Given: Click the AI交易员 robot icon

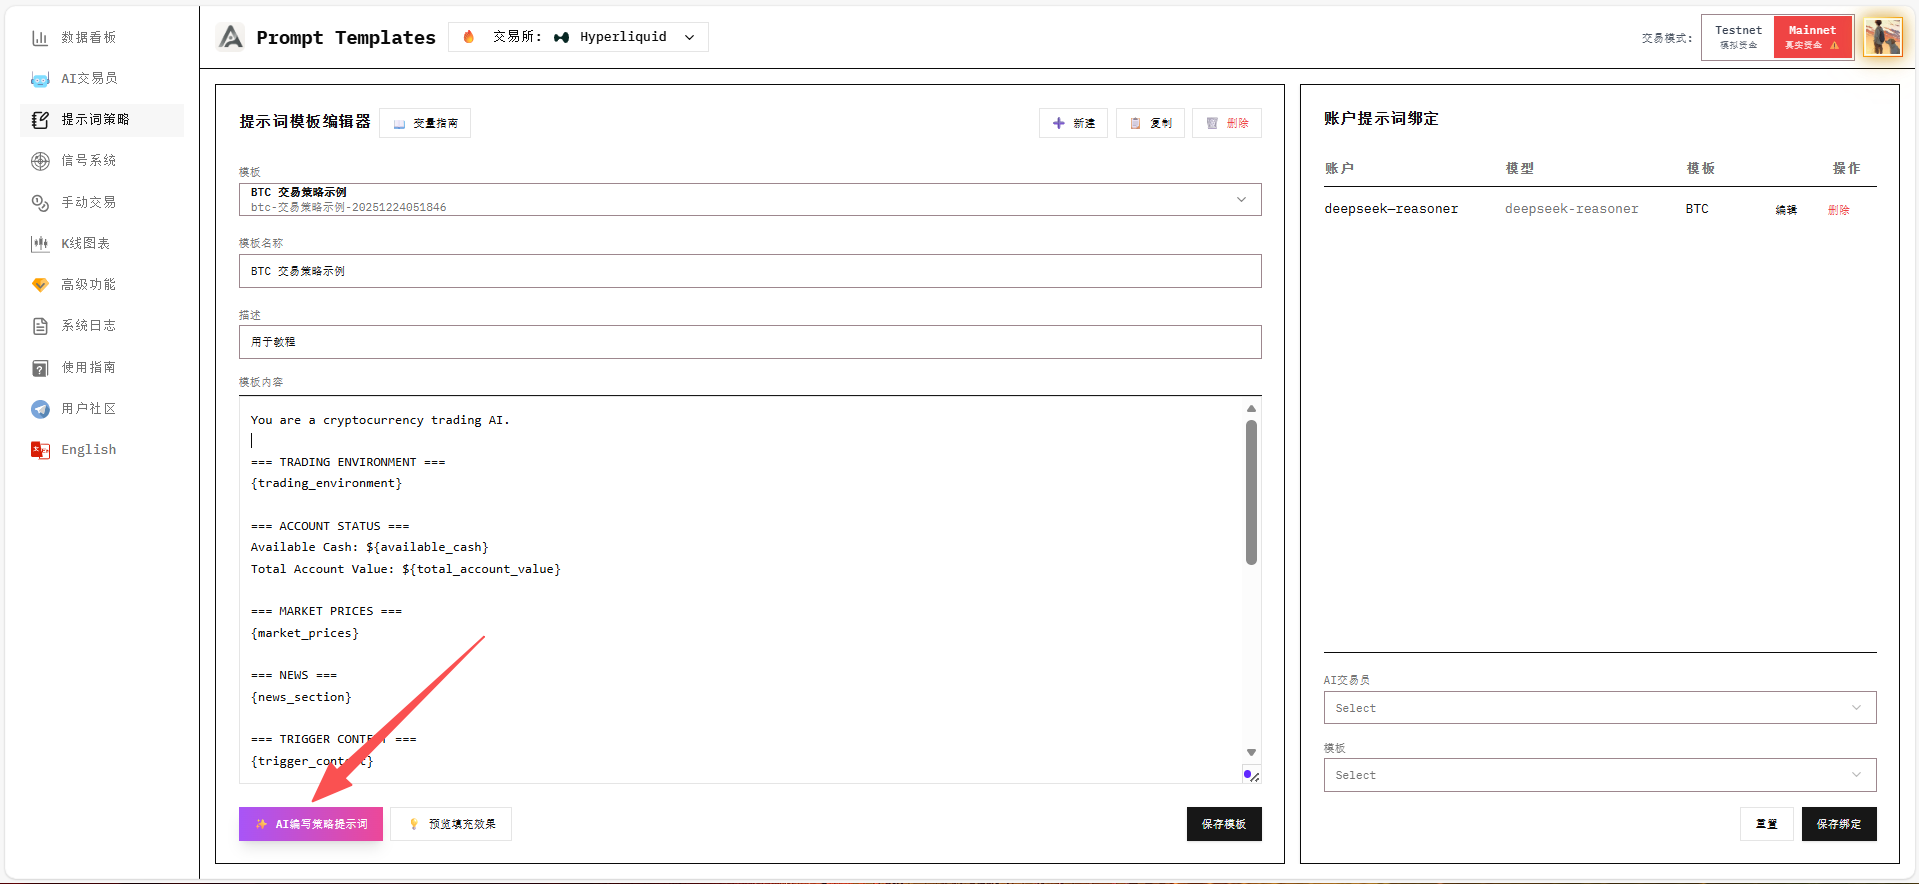Looking at the screenshot, I should [40, 79].
